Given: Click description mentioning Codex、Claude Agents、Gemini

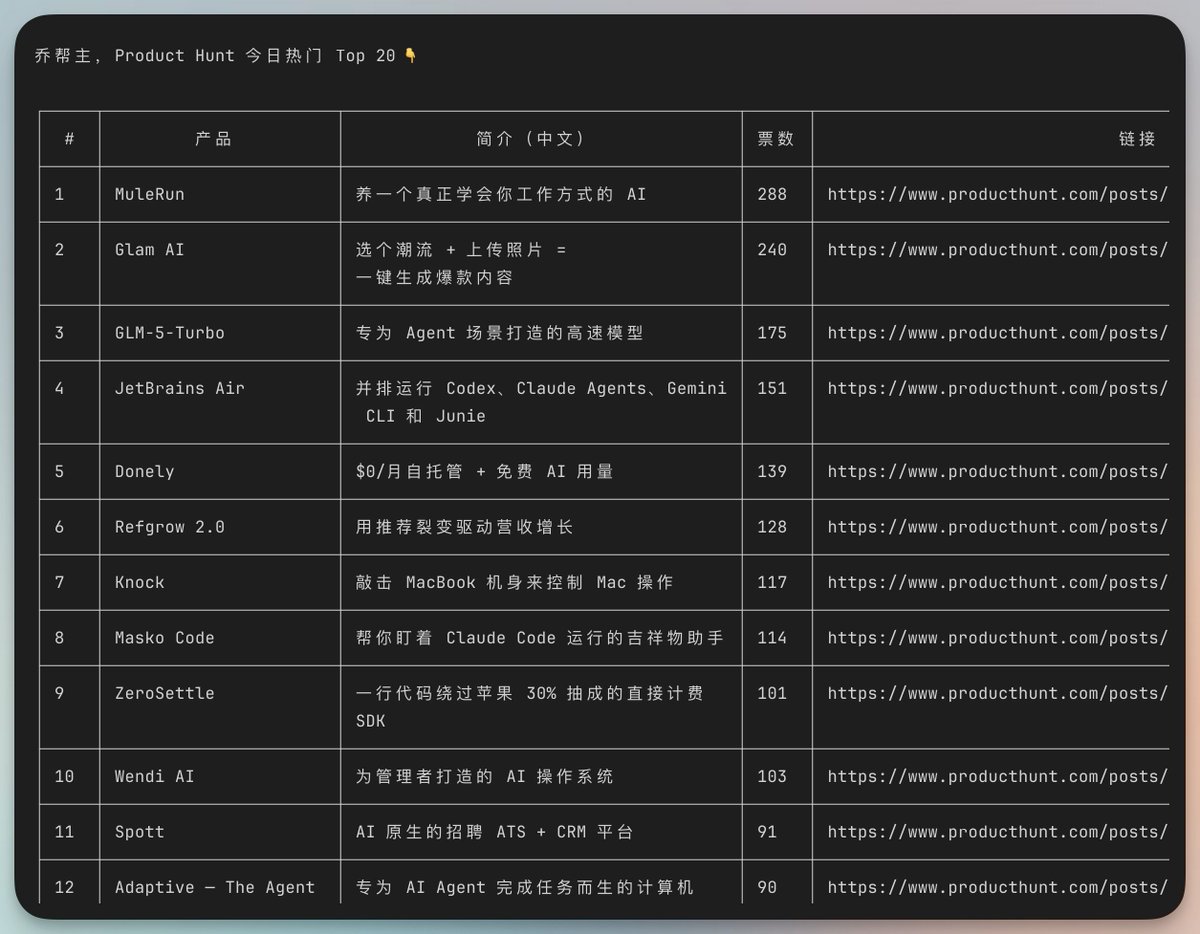Looking at the screenshot, I should [541, 402].
